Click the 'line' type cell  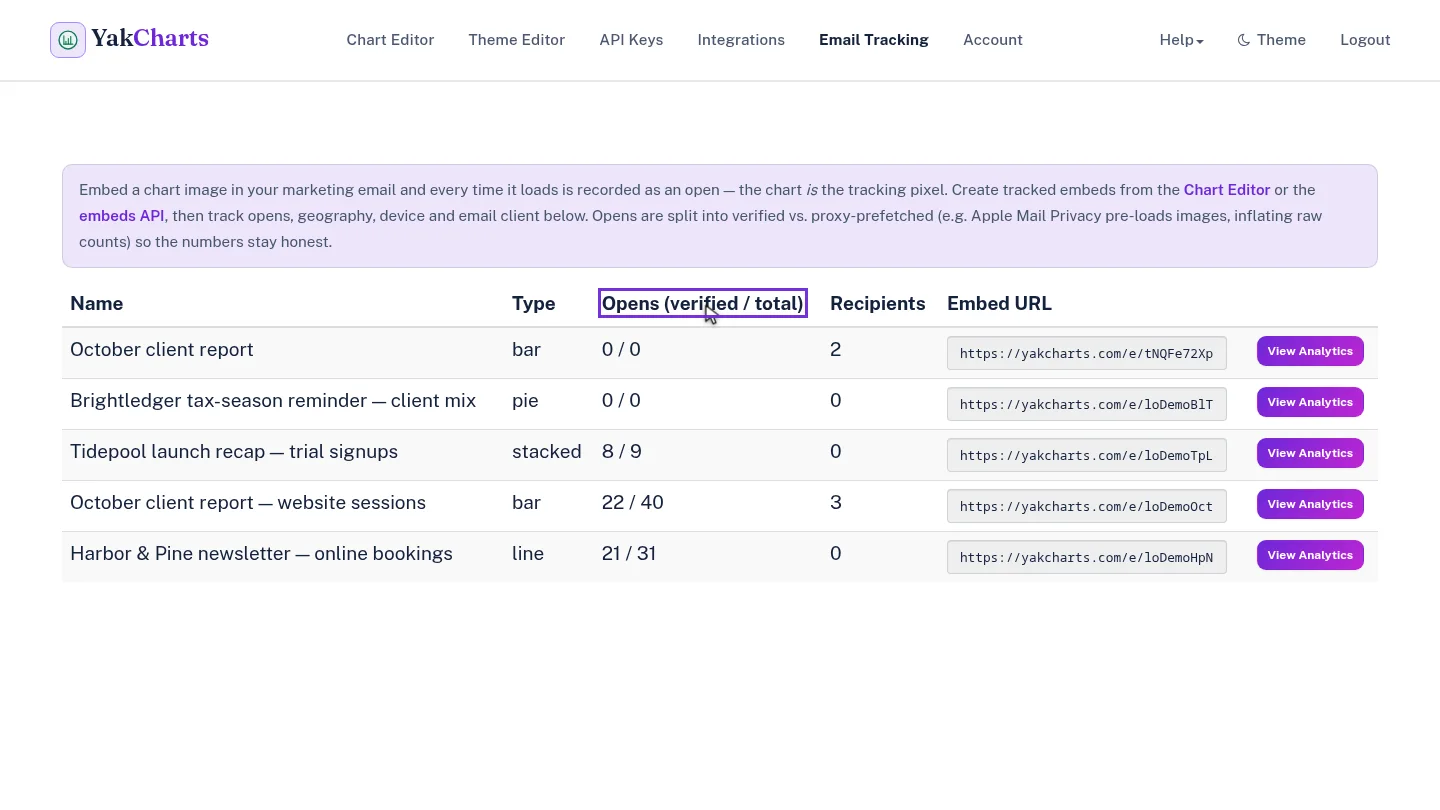pyautogui.click(x=528, y=554)
